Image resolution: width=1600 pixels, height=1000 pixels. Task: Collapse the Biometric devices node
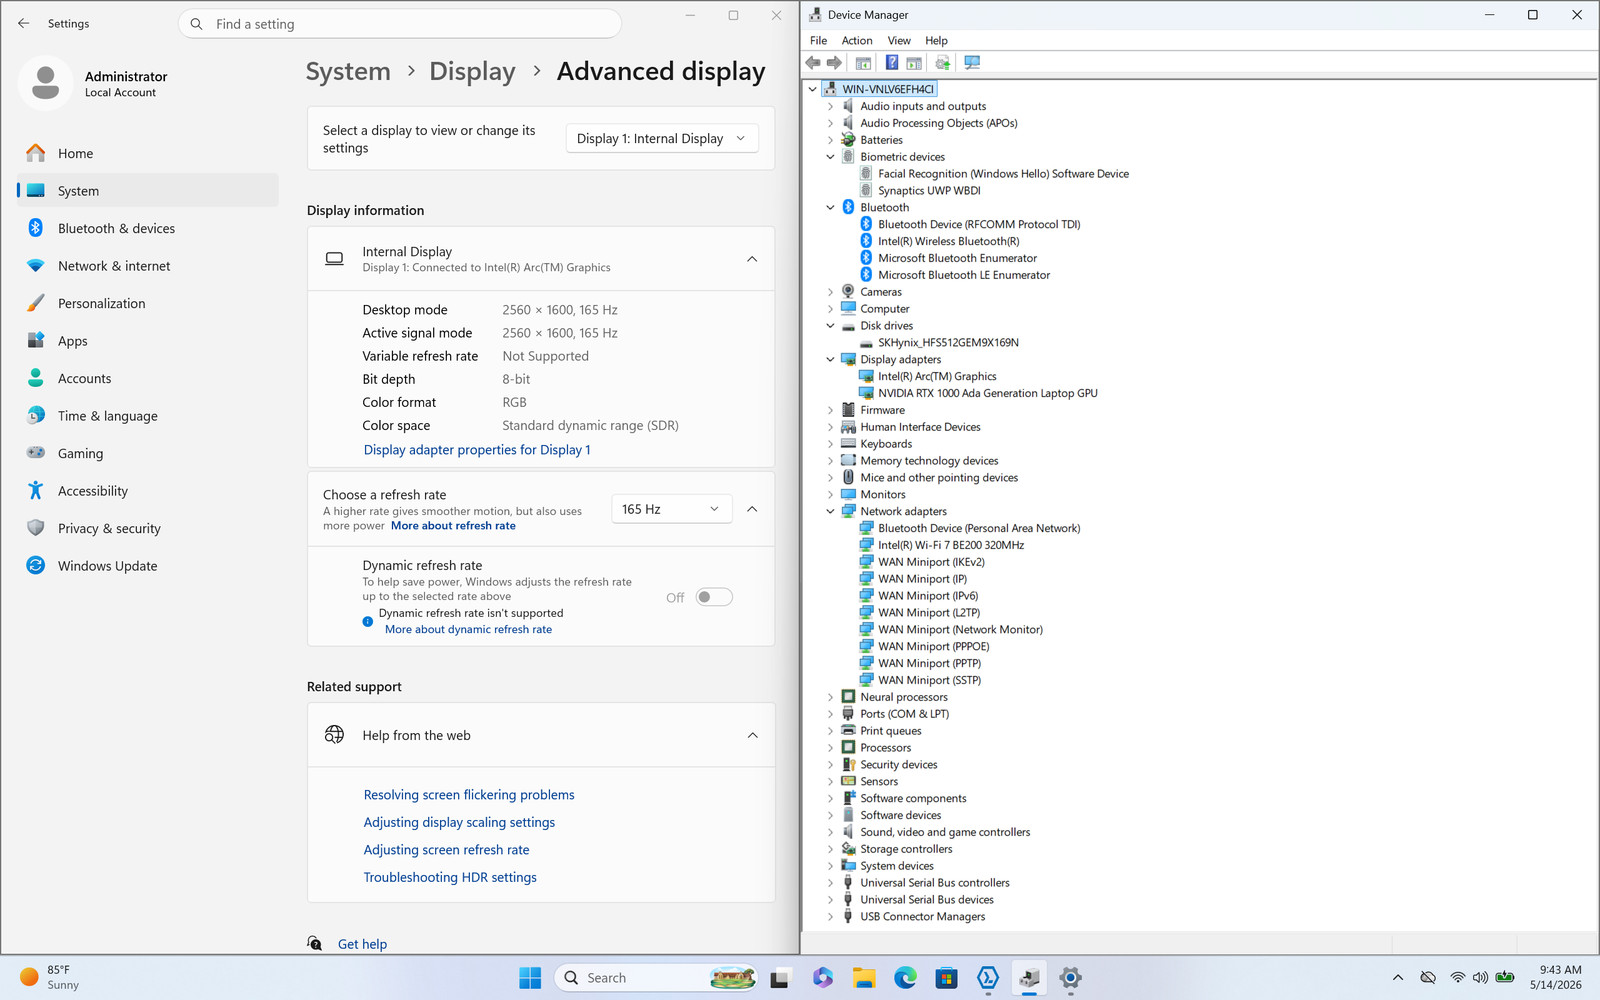[x=830, y=157]
